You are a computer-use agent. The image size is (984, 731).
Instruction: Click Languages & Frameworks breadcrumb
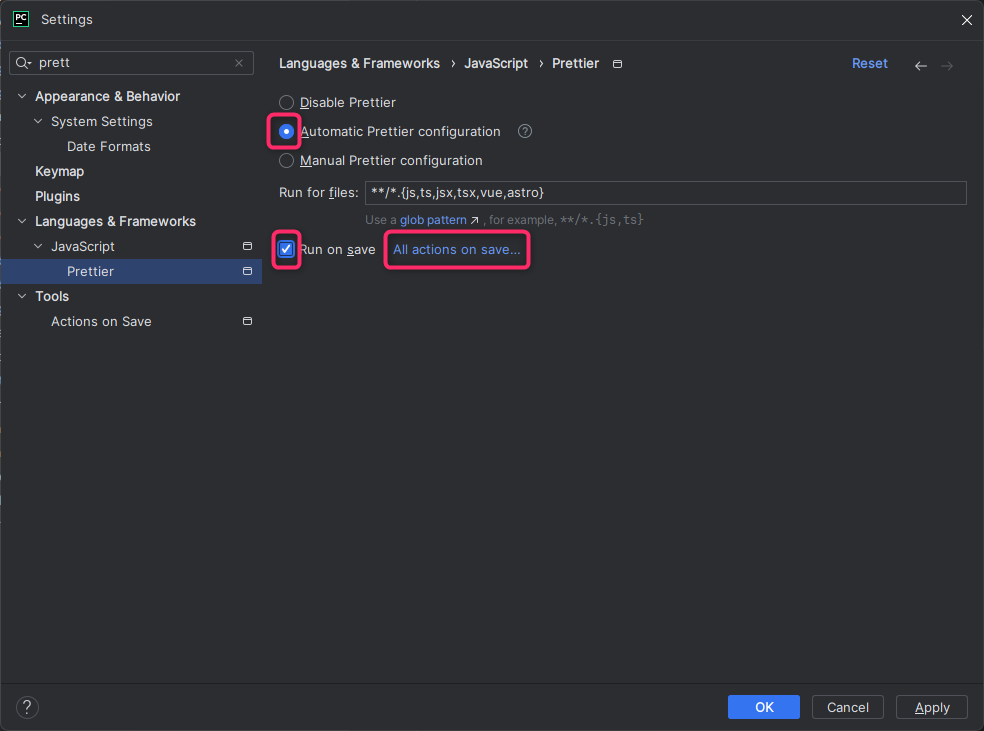click(360, 63)
